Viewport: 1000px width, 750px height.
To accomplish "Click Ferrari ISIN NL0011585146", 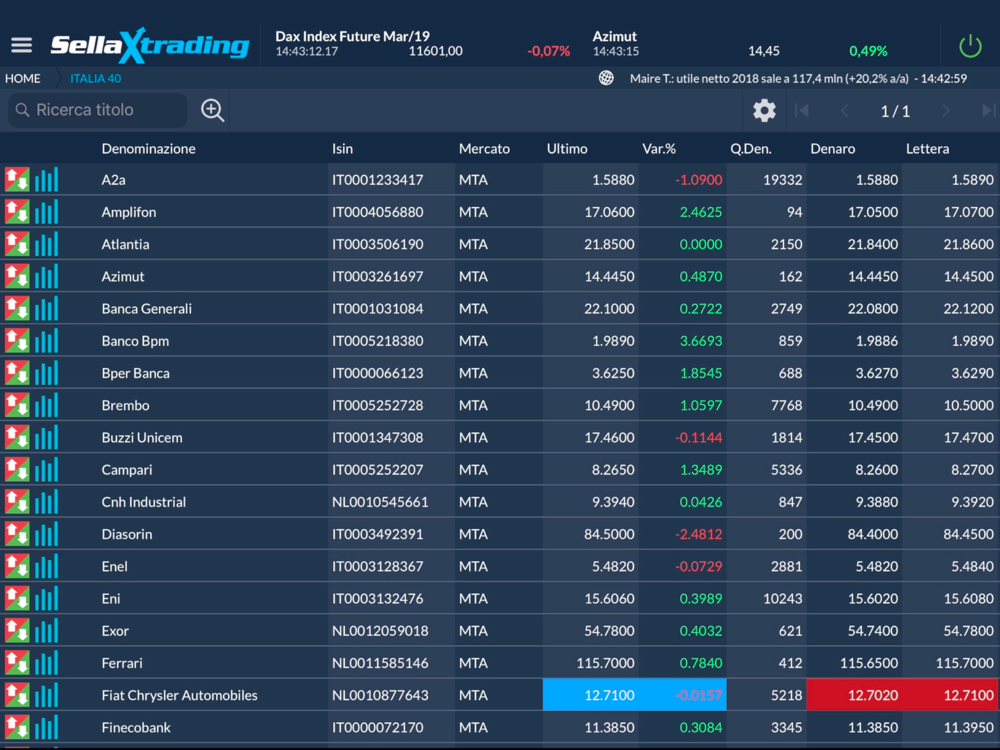I will click(x=380, y=663).
